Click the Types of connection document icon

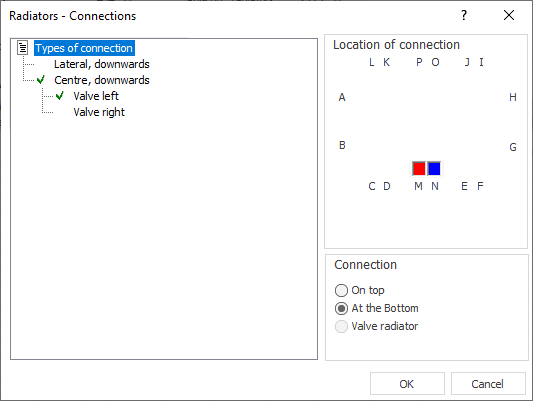point(23,48)
